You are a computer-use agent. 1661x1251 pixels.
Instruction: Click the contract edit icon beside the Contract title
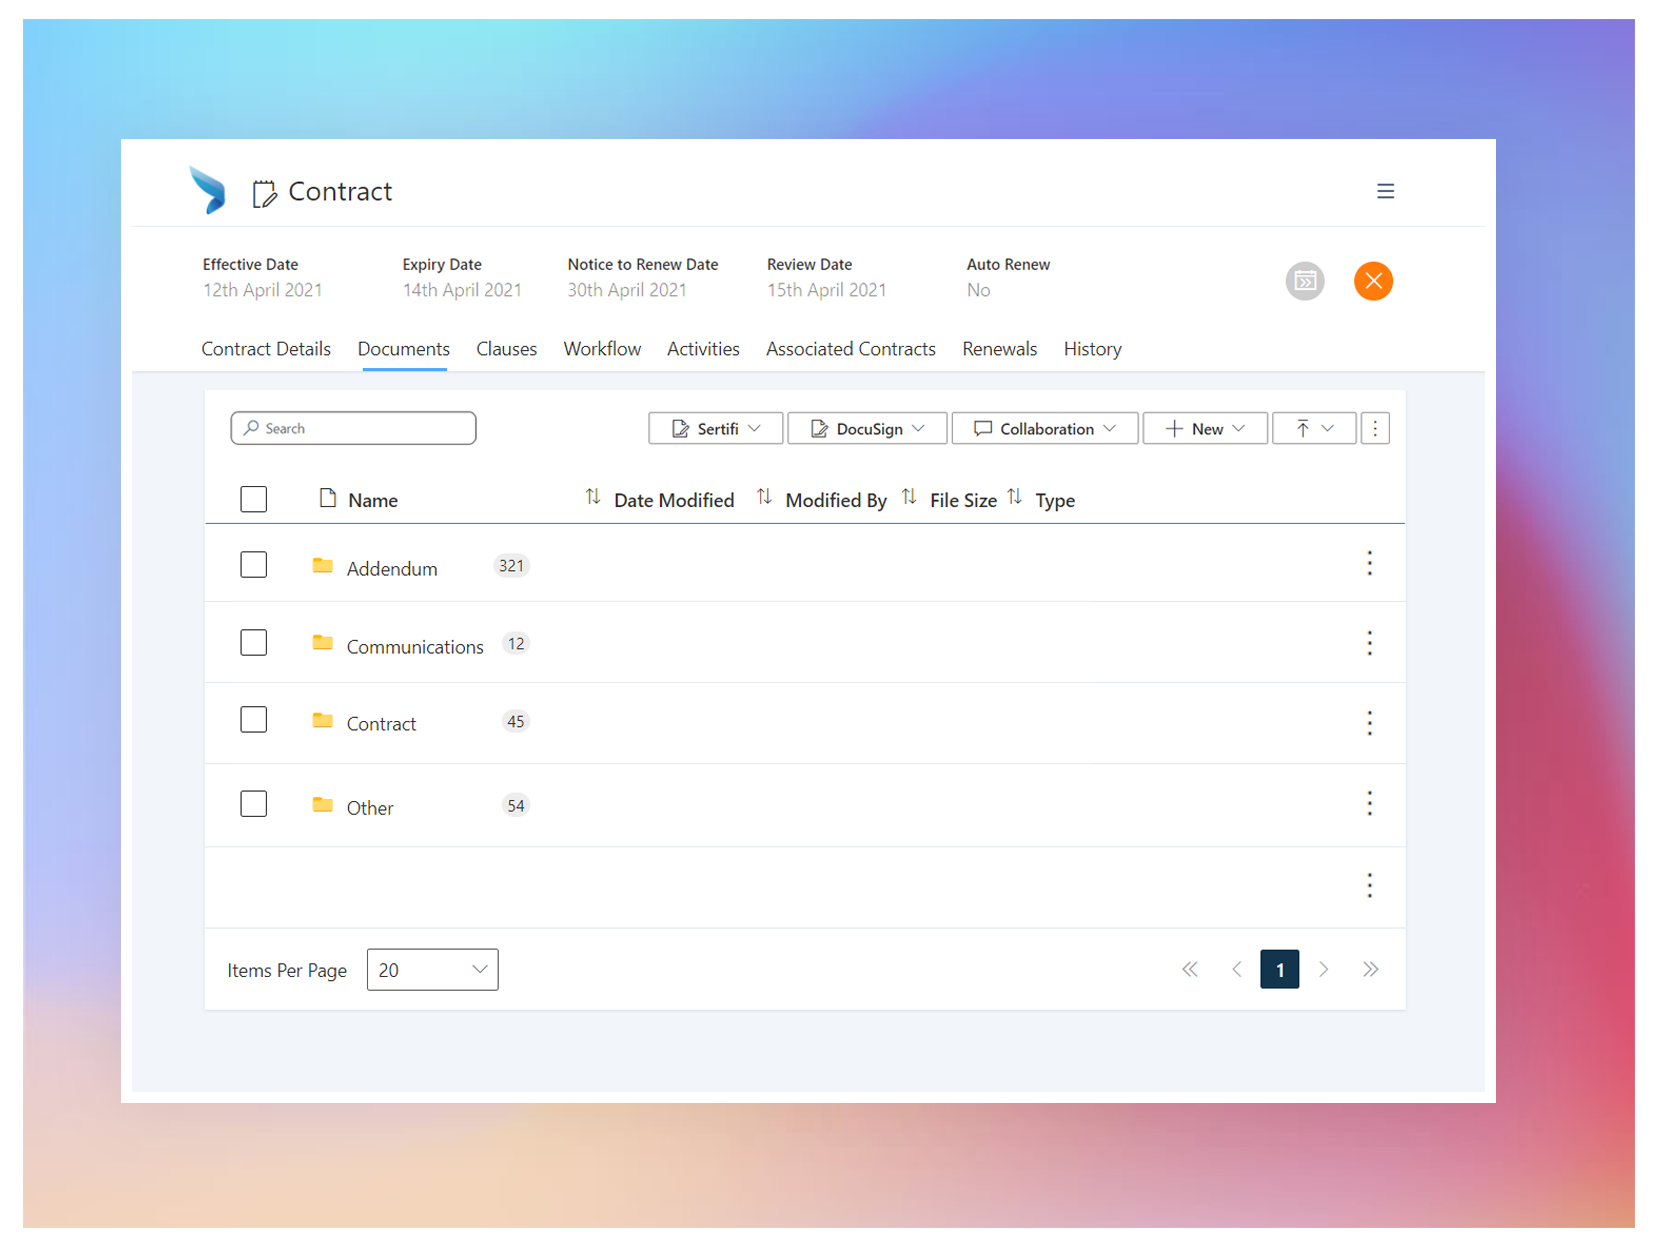pos(263,192)
